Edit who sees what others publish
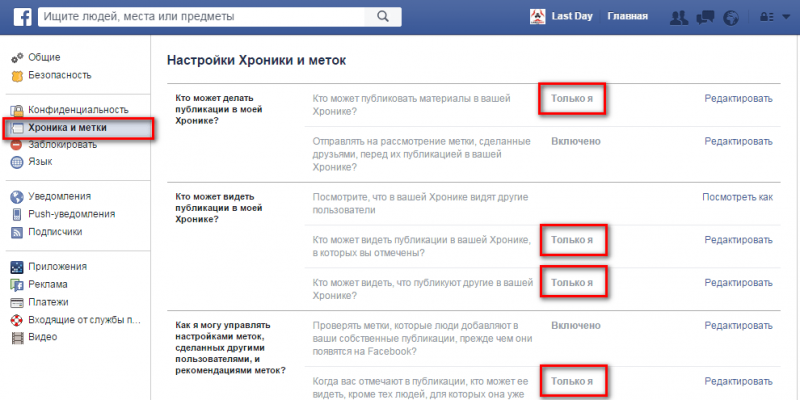 pos(738,283)
